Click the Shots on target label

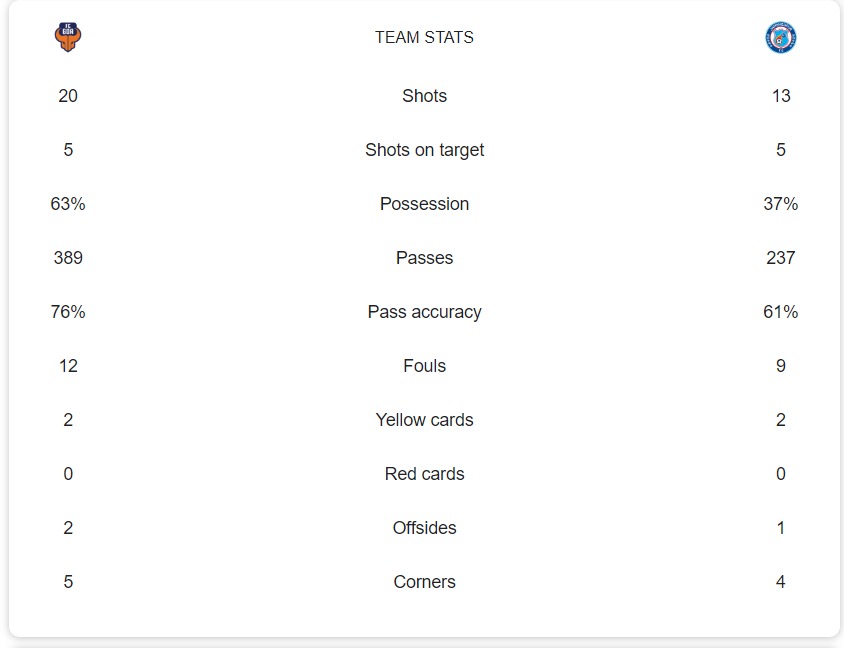click(424, 150)
